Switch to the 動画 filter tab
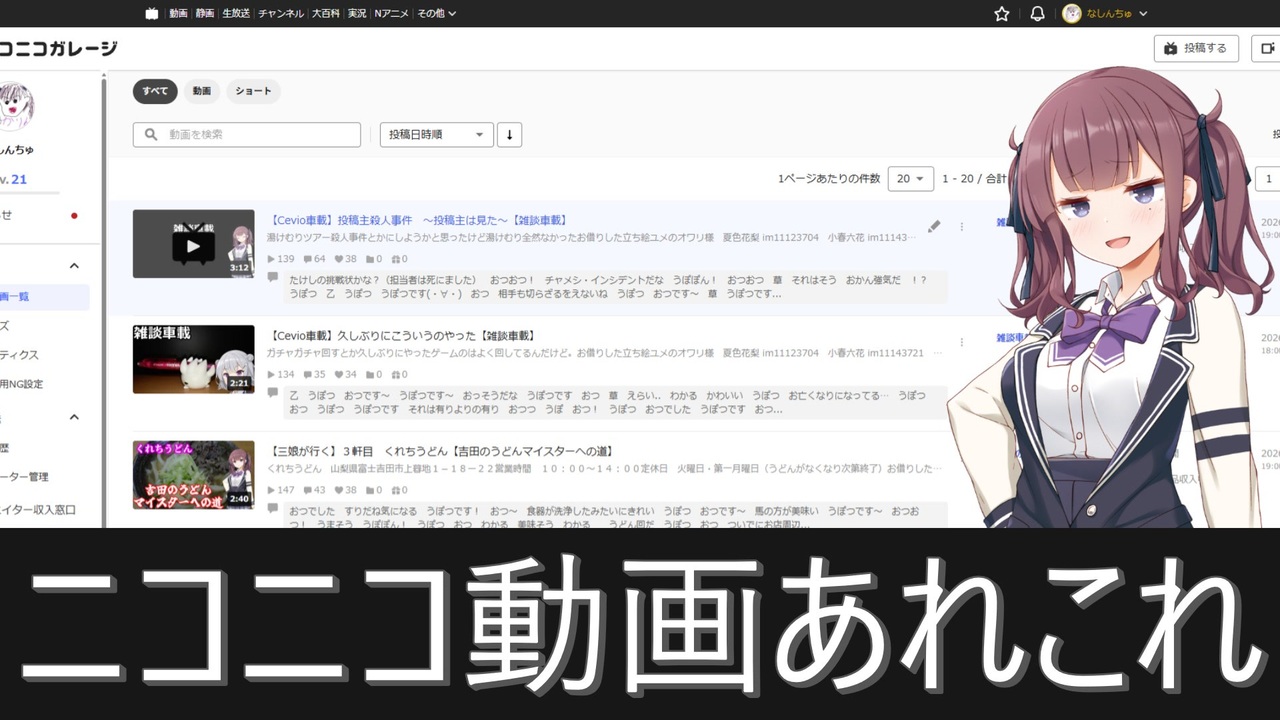Screen dimensions: 1280x720 [x=202, y=91]
